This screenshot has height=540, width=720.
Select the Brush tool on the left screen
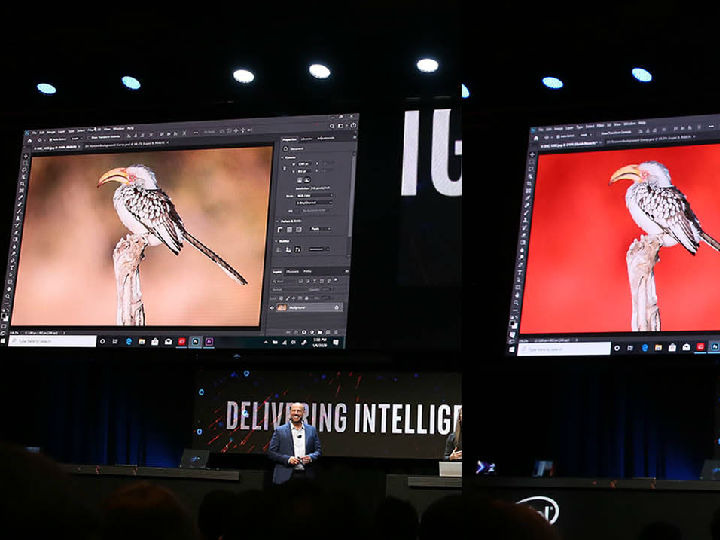[x=19, y=211]
